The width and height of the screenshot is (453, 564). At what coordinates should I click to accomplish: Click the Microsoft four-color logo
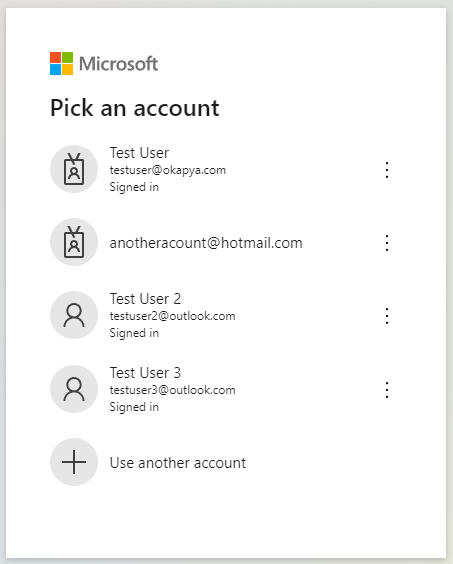[x=62, y=64]
